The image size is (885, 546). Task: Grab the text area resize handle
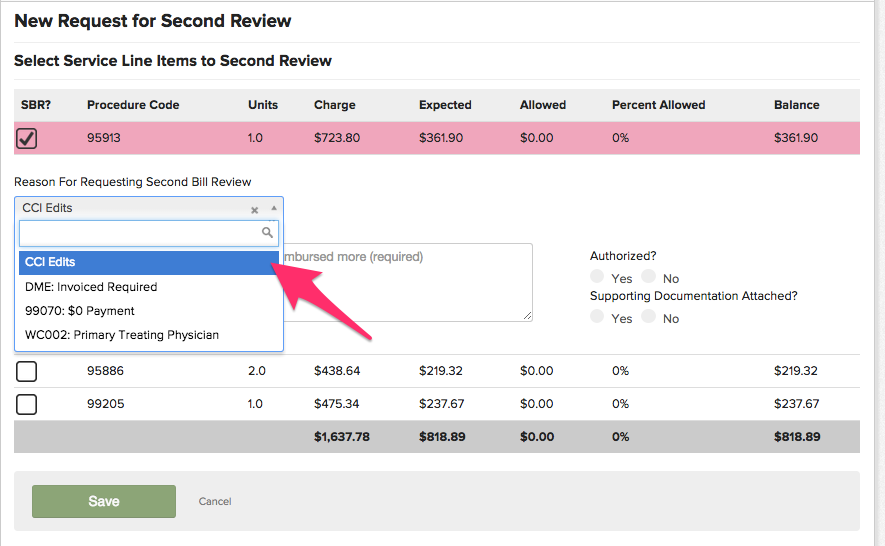tap(527, 316)
